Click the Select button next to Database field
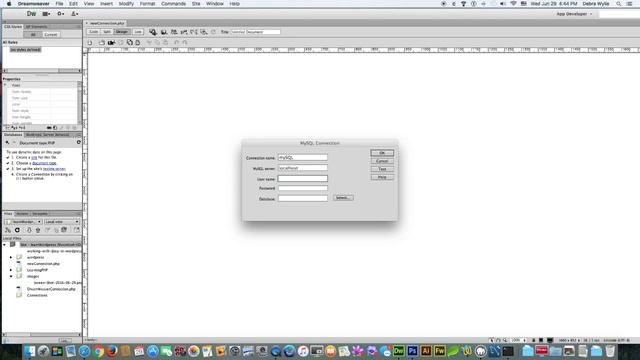 pos(343,198)
